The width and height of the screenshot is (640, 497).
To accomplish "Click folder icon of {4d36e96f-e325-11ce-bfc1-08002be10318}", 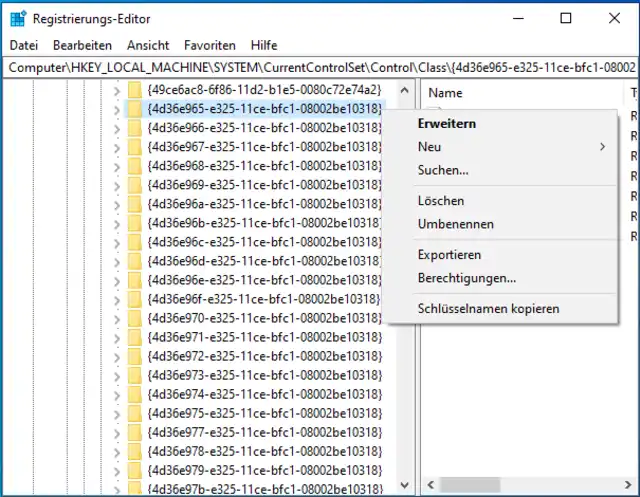I will coord(135,300).
